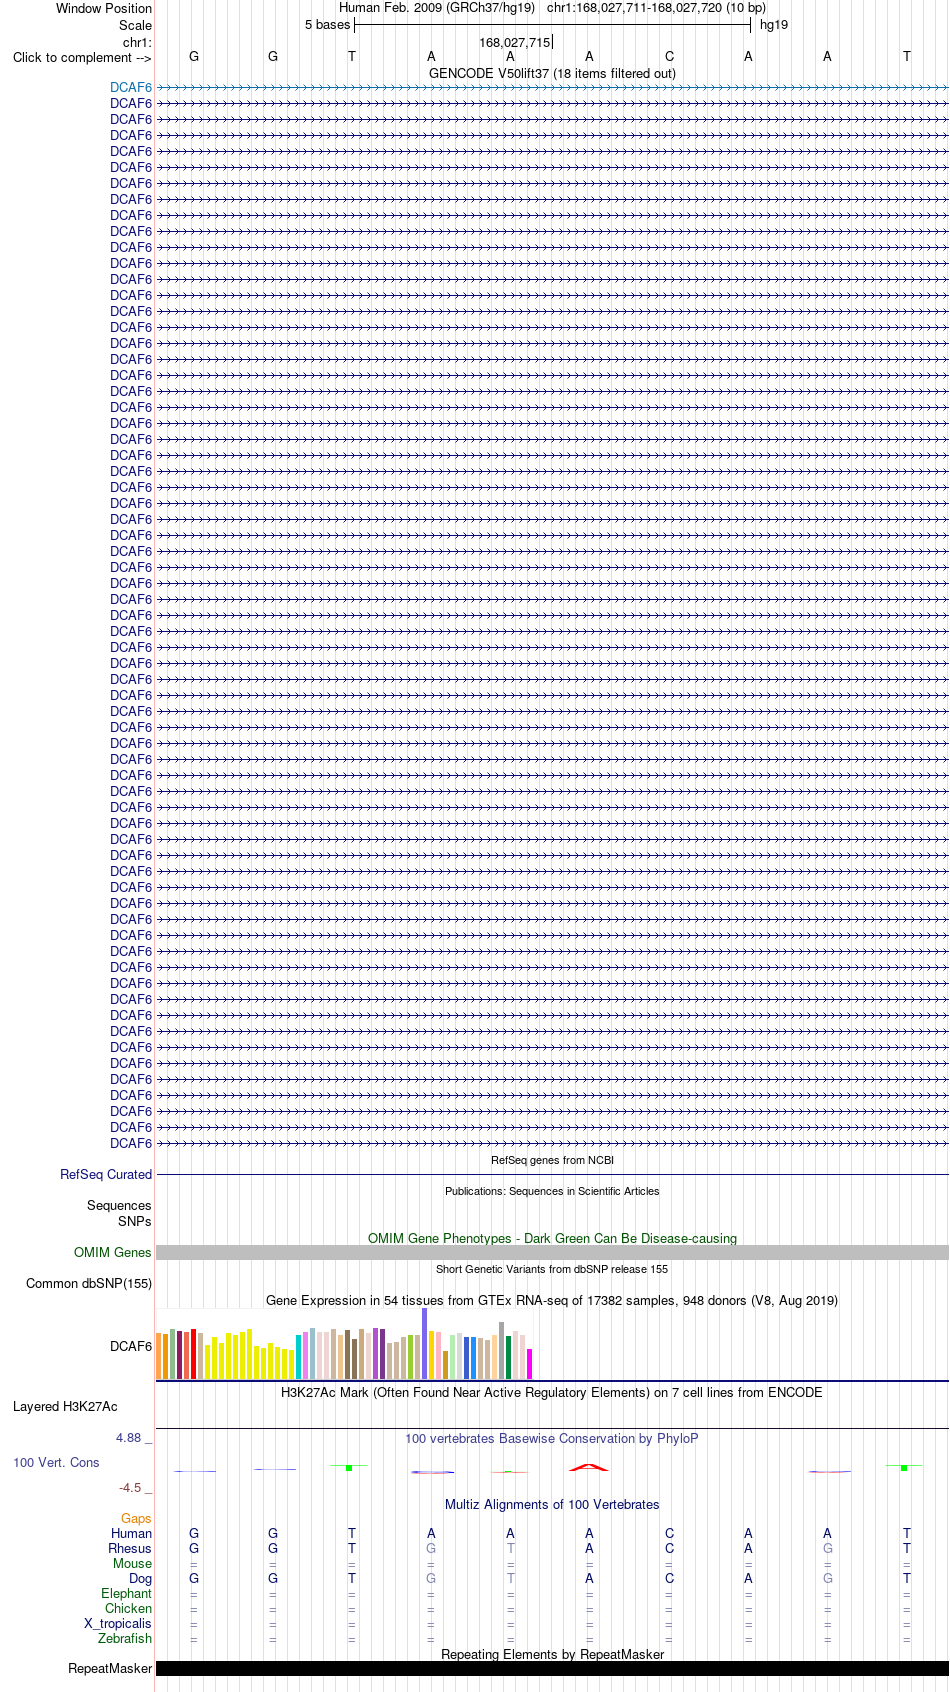Screen dimensions: 950x1692
Task: Click the dark green GTEx expression bar
Action: click(508, 1358)
